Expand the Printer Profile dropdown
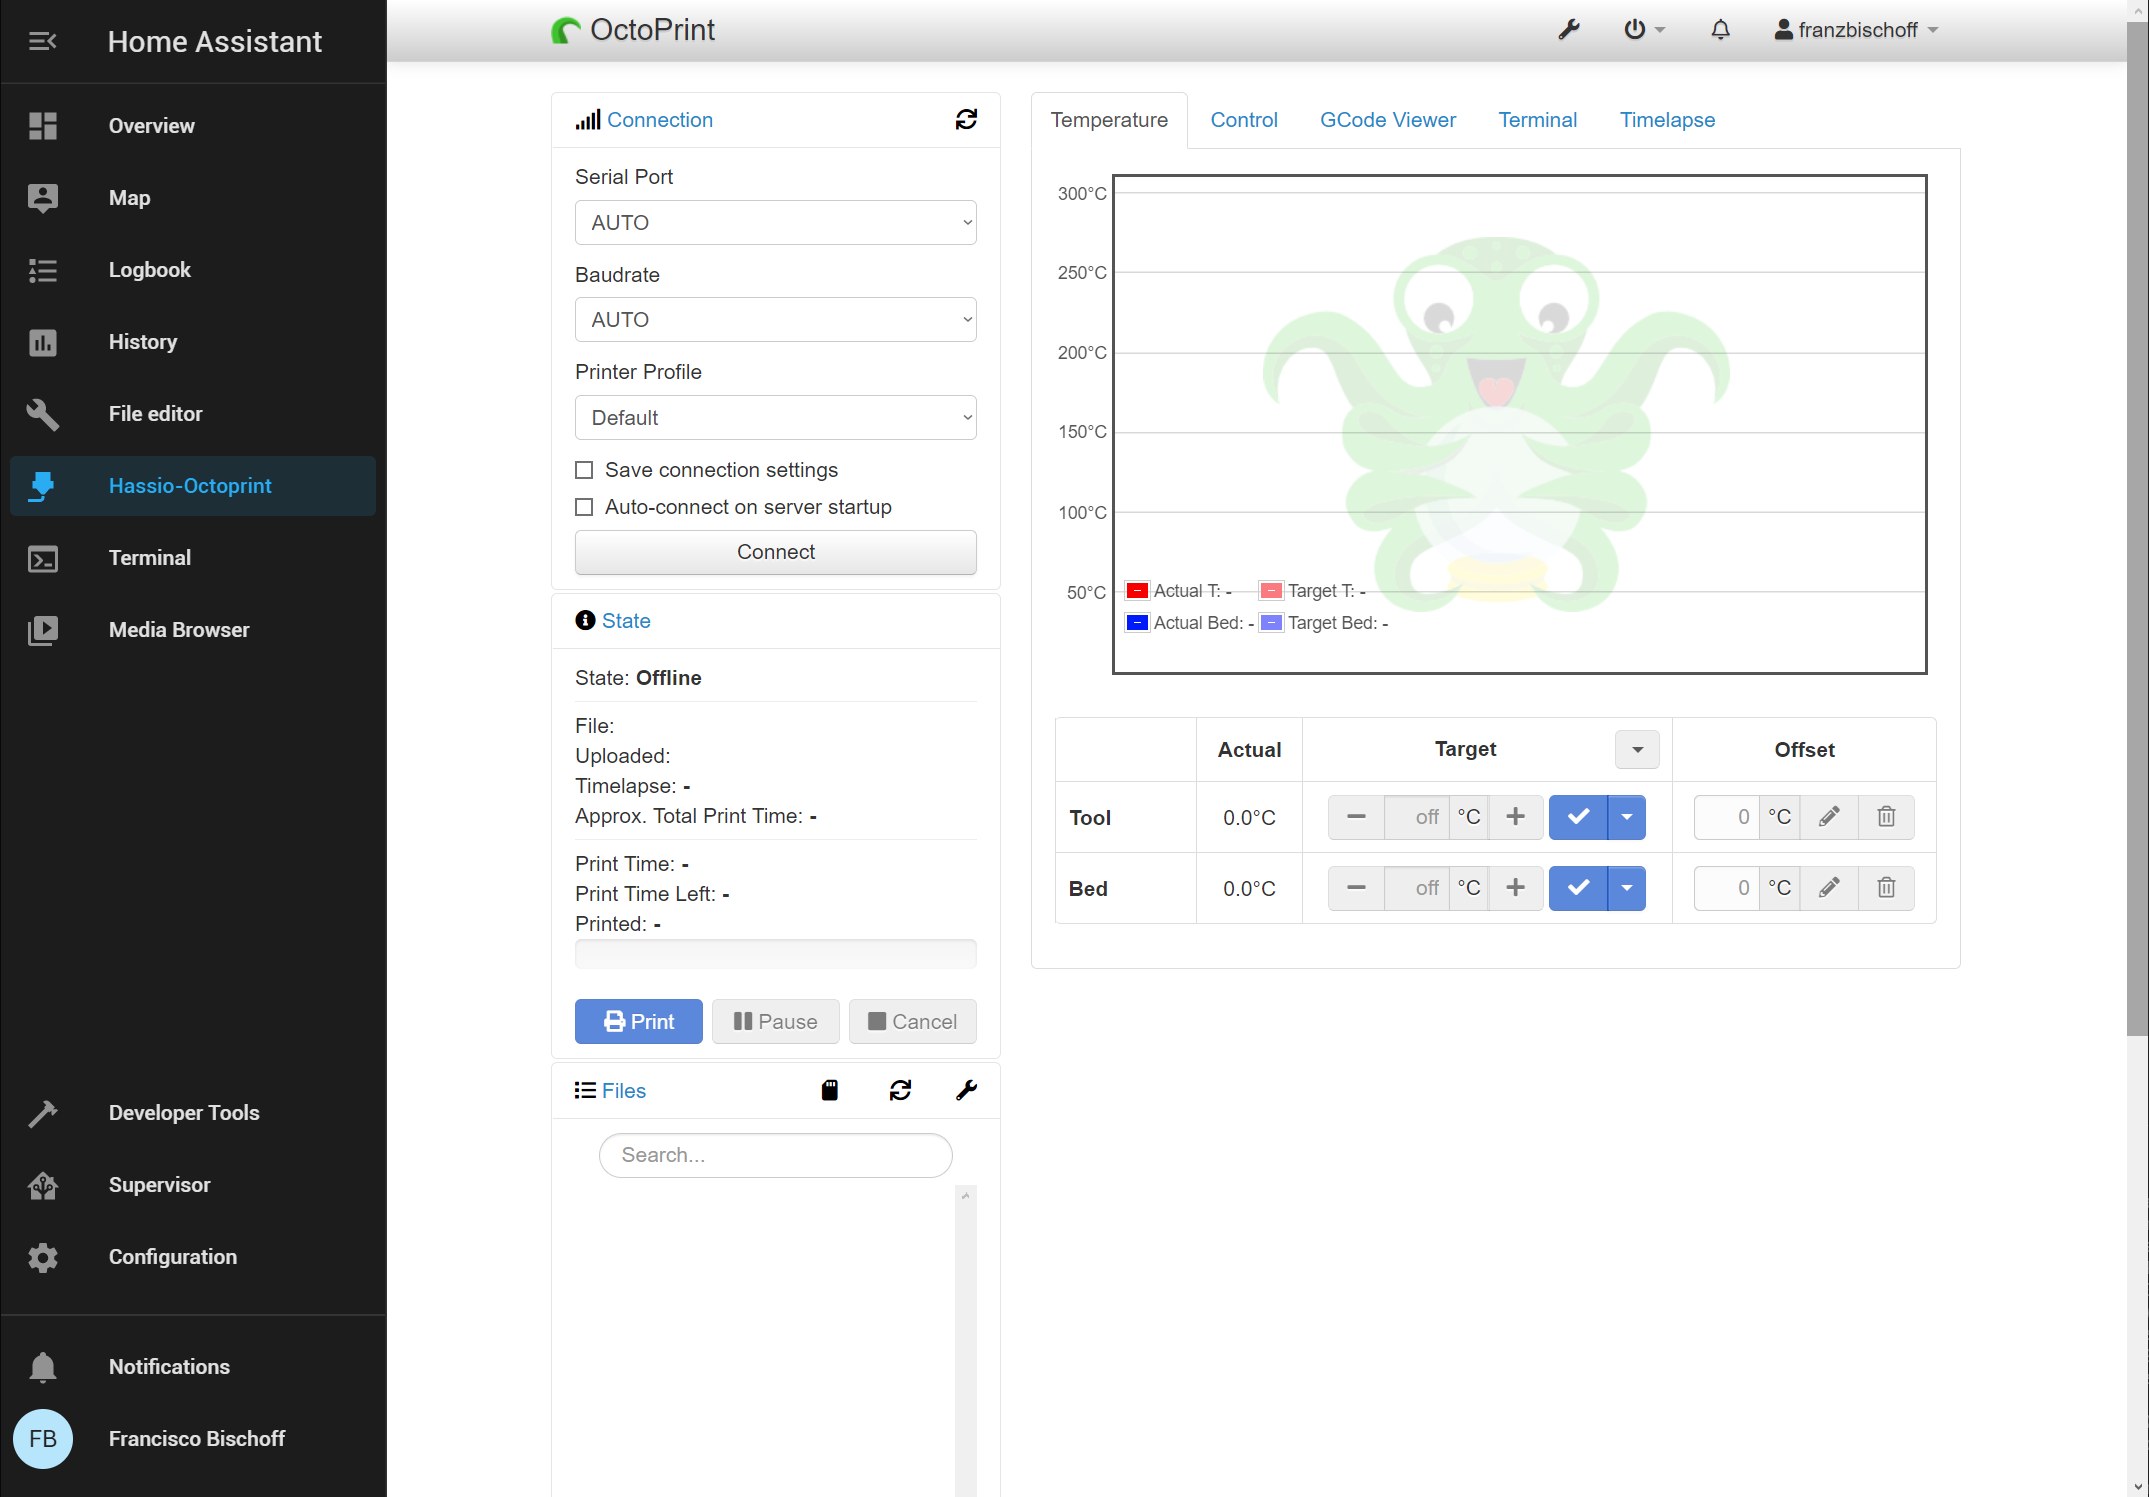 775,418
